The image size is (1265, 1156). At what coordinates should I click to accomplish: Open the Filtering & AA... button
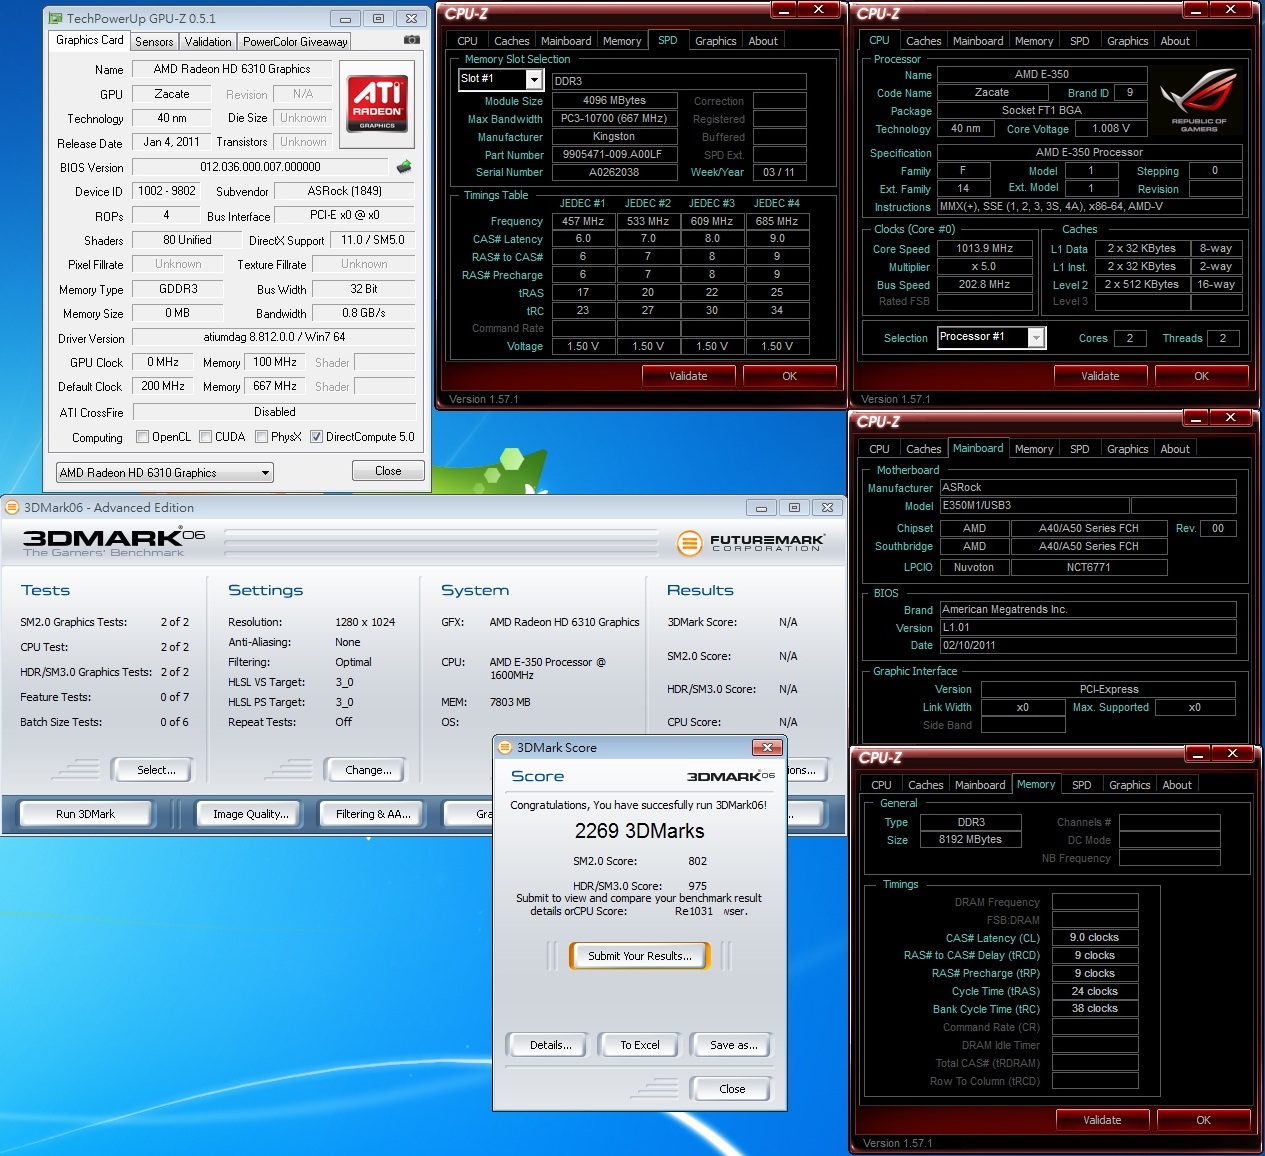click(374, 814)
